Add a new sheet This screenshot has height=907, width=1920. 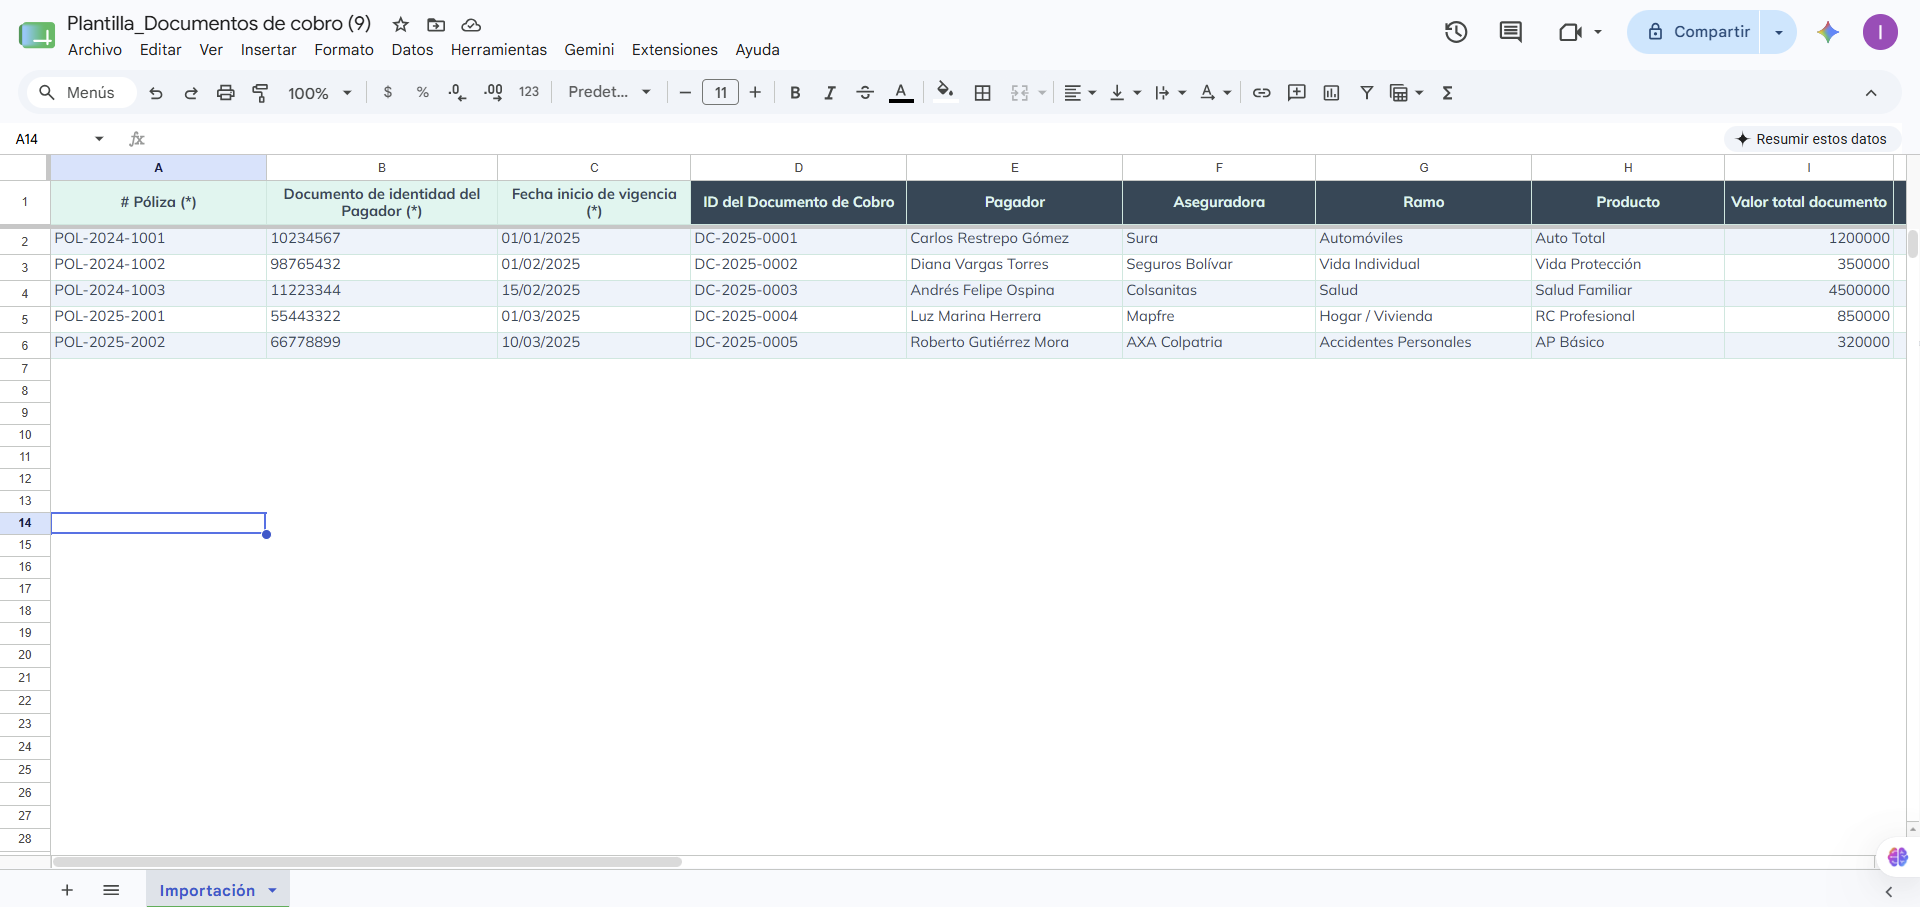[67, 890]
